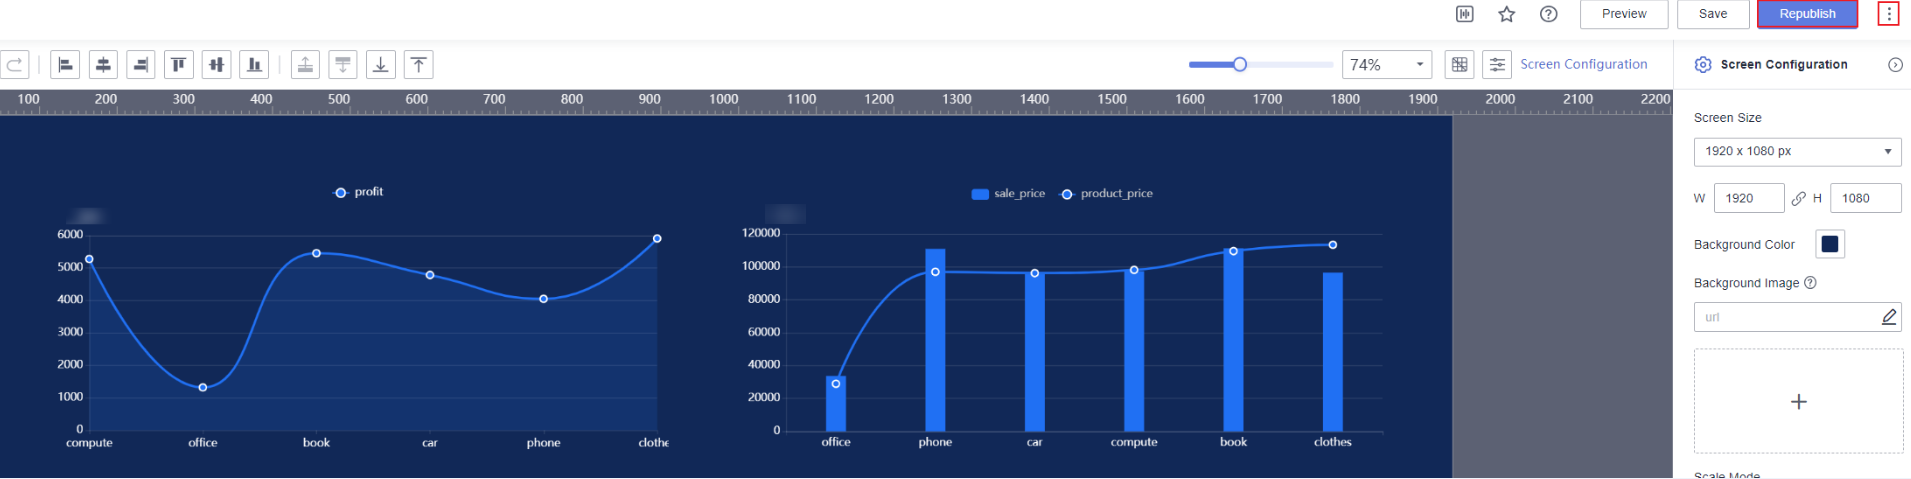Click the sliders settings icon
The width and height of the screenshot is (1911, 479).
click(x=1497, y=65)
